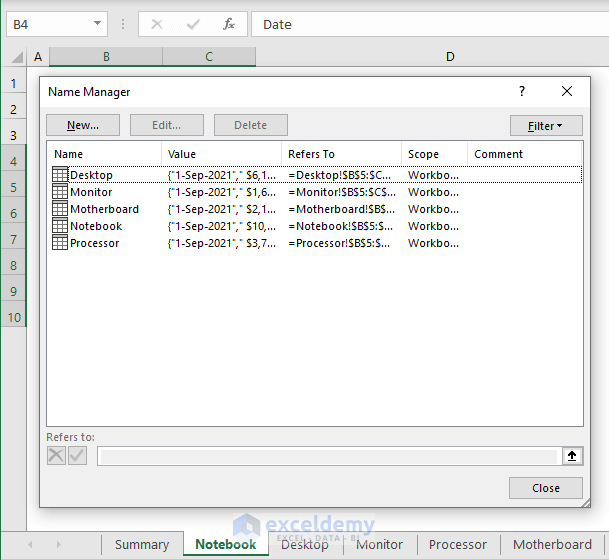Click the formula bar enter checkmark icon

pyautogui.click(x=193, y=24)
